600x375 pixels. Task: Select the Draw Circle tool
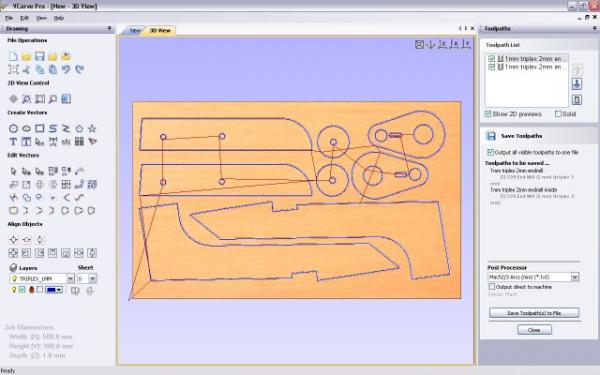(13, 129)
